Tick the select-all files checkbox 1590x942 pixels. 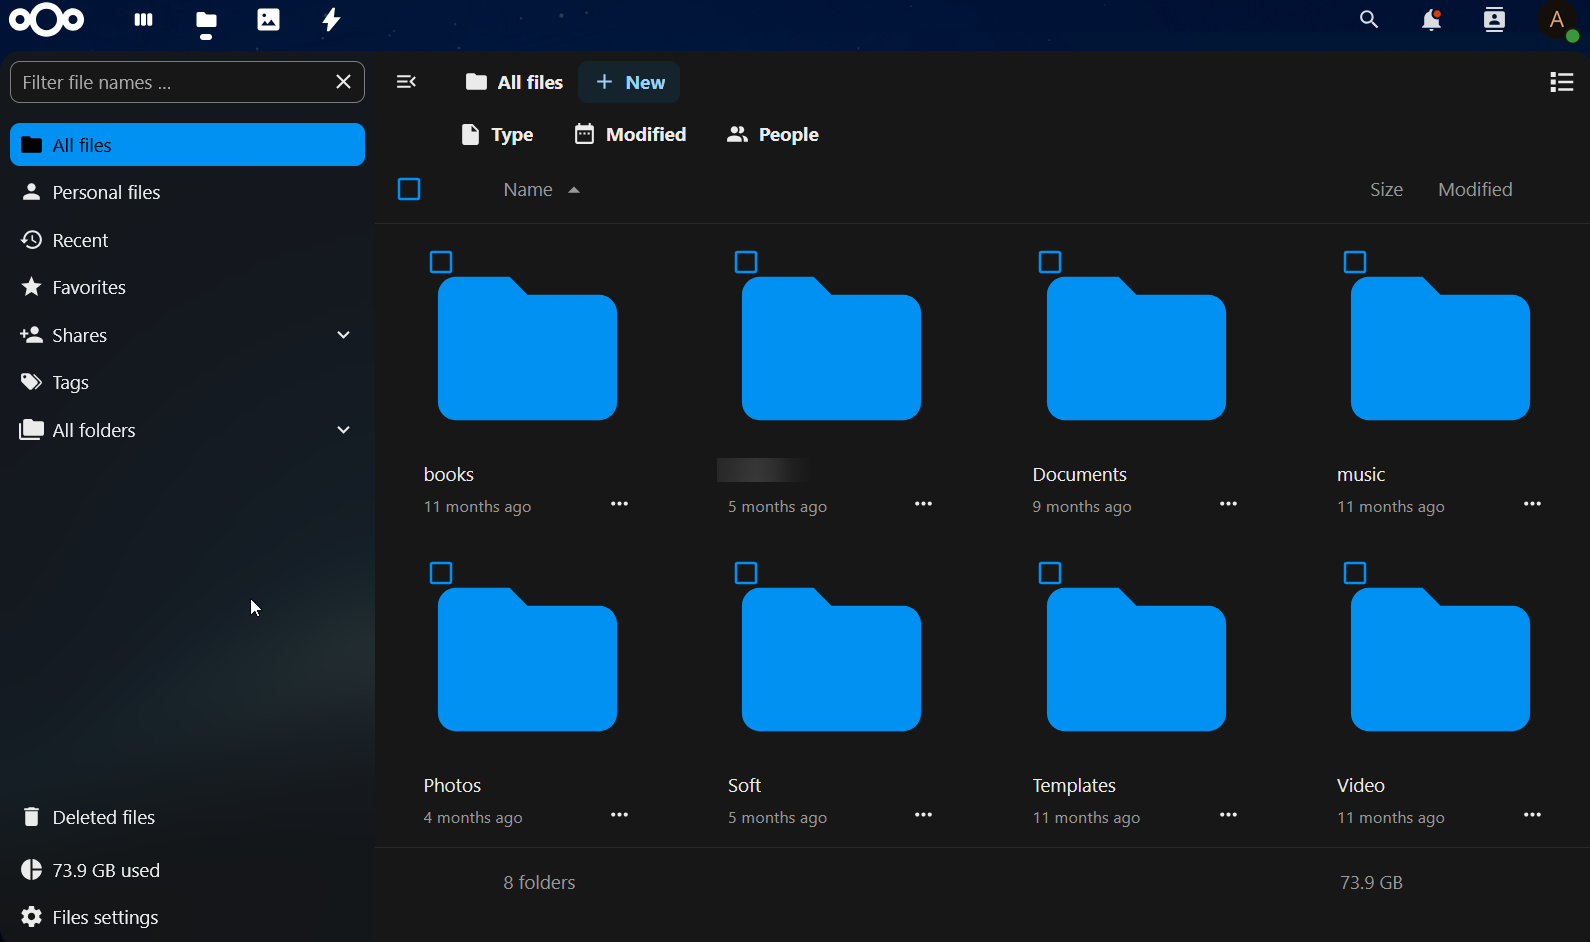(409, 189)
